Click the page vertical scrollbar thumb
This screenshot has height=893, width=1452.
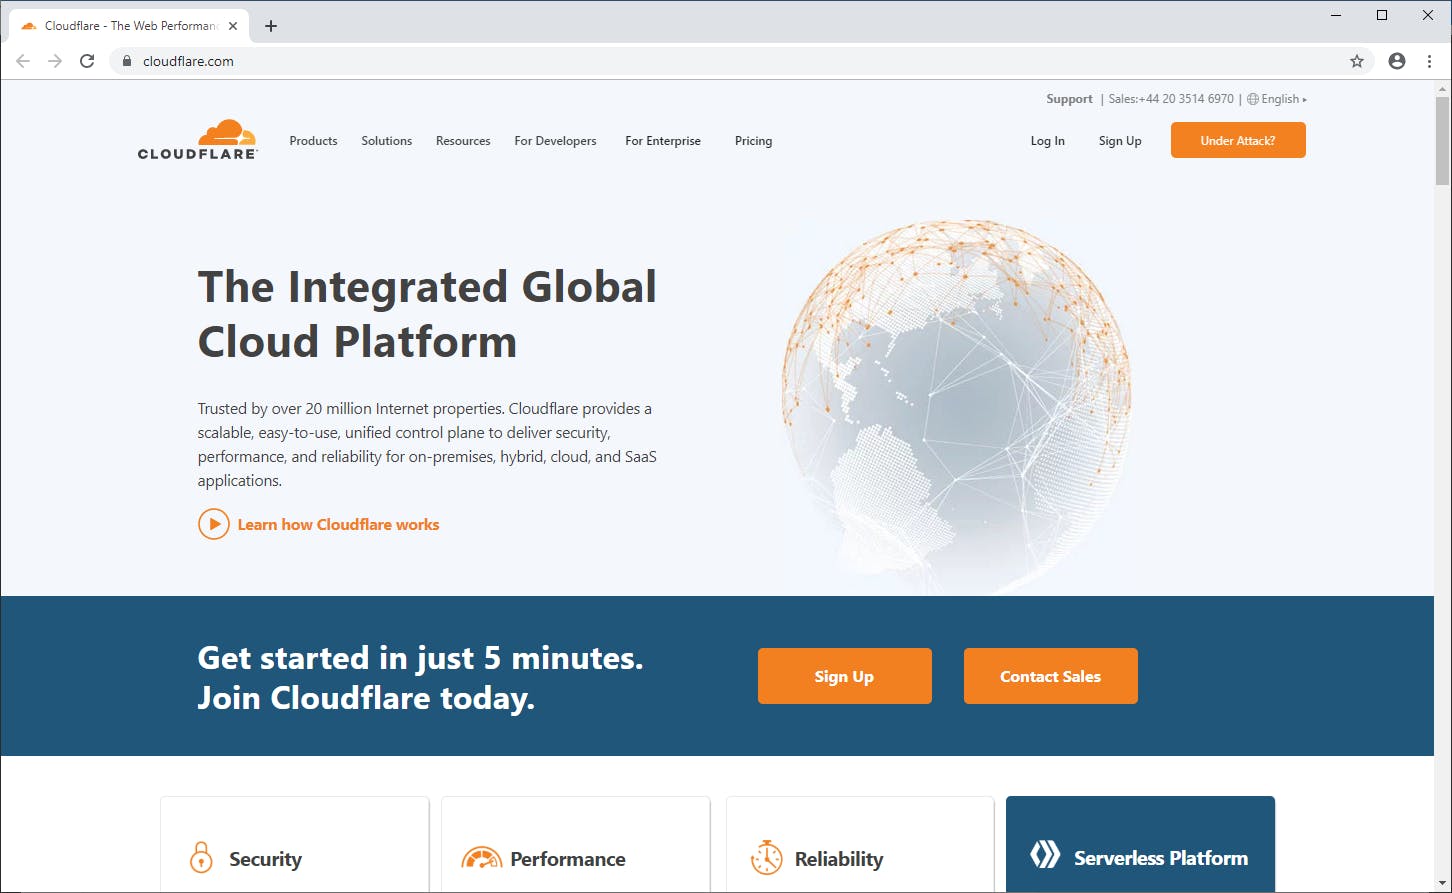1442,140
